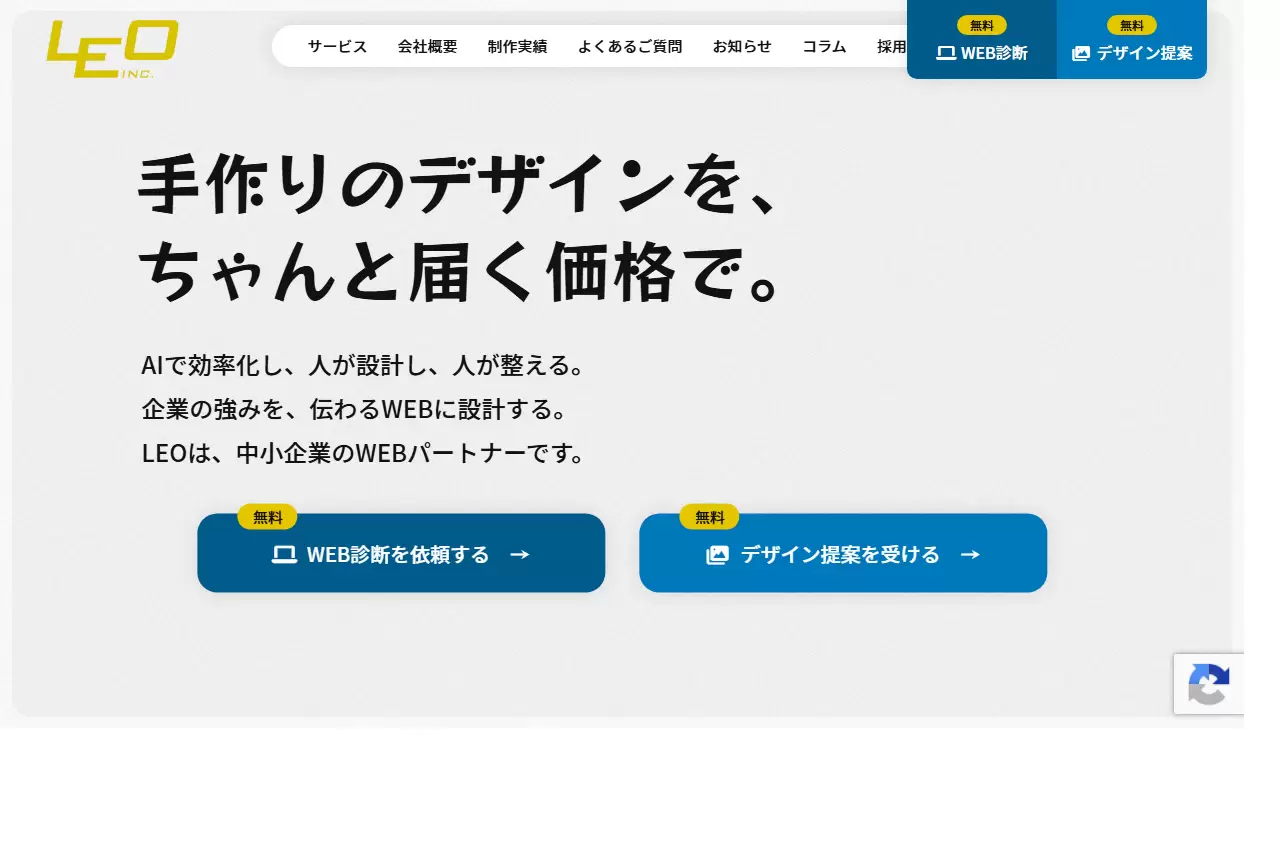The height and width of the screenshot is (860, 1280).
Task: Click 無料 badge on デザイン提案を受ける button
Action: 709,517
